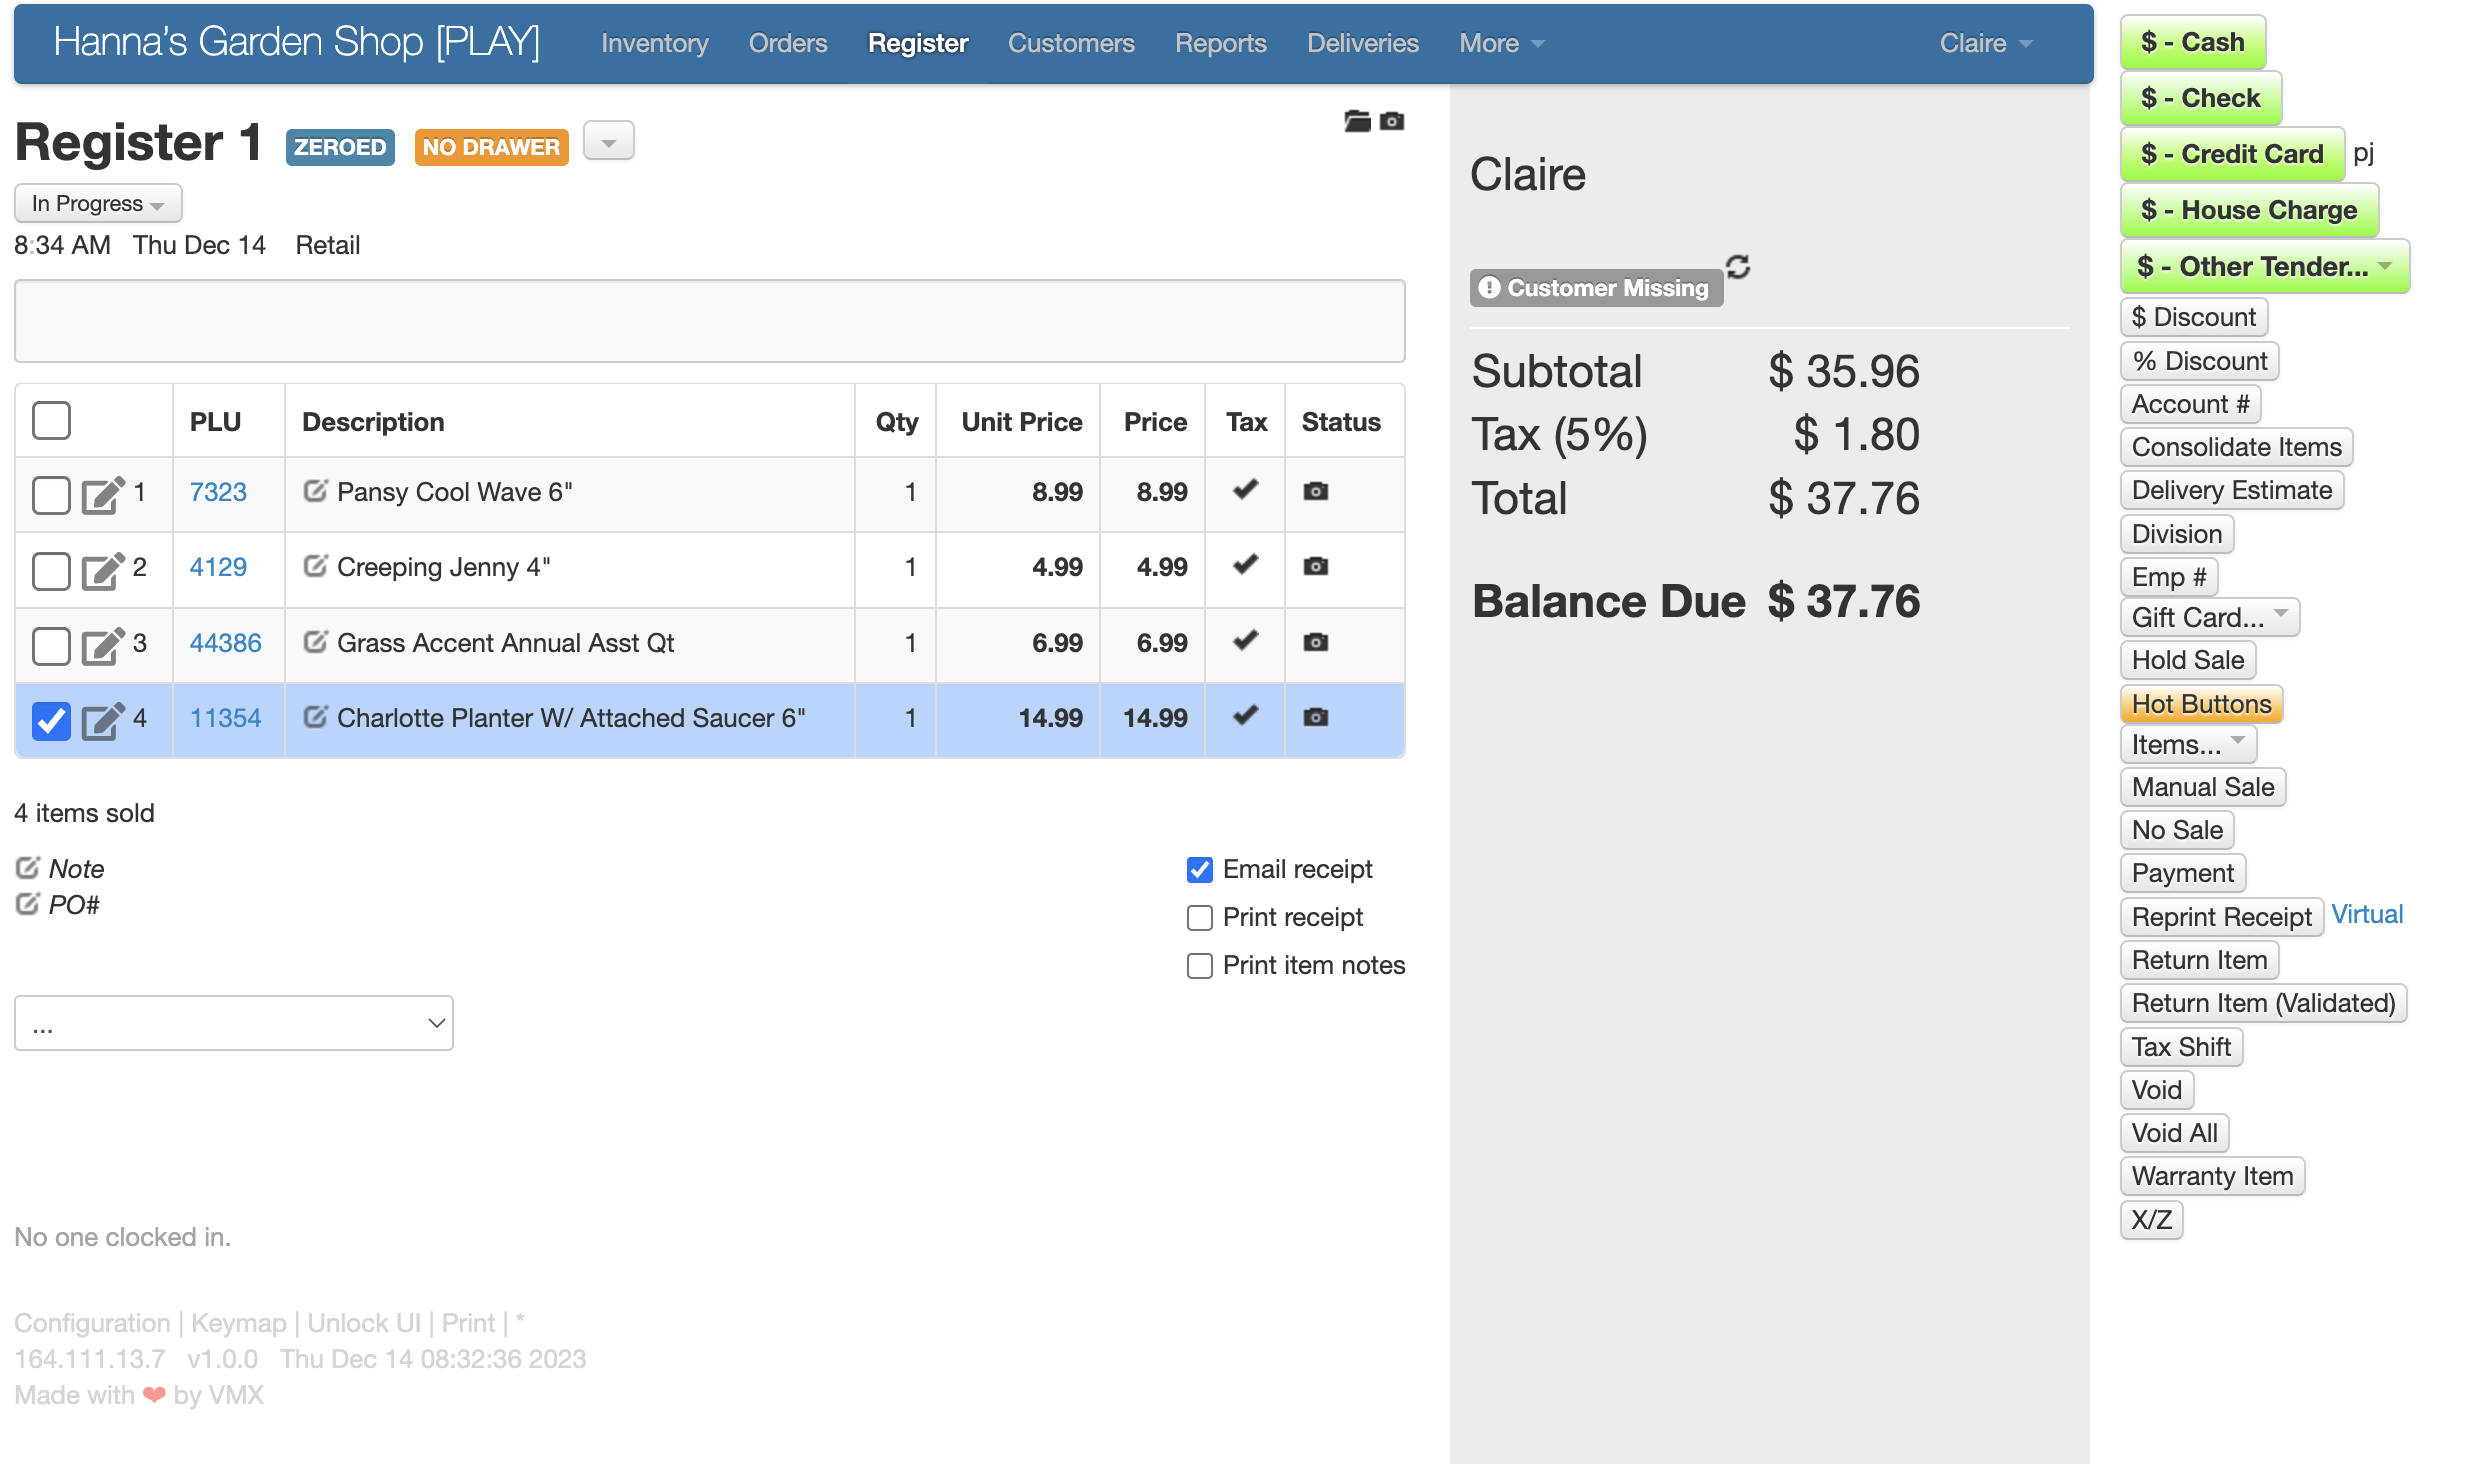This screenshot has width=2492, height=1464.
Task: Edit line 1 with pencil icon
Action: (102, 494)
